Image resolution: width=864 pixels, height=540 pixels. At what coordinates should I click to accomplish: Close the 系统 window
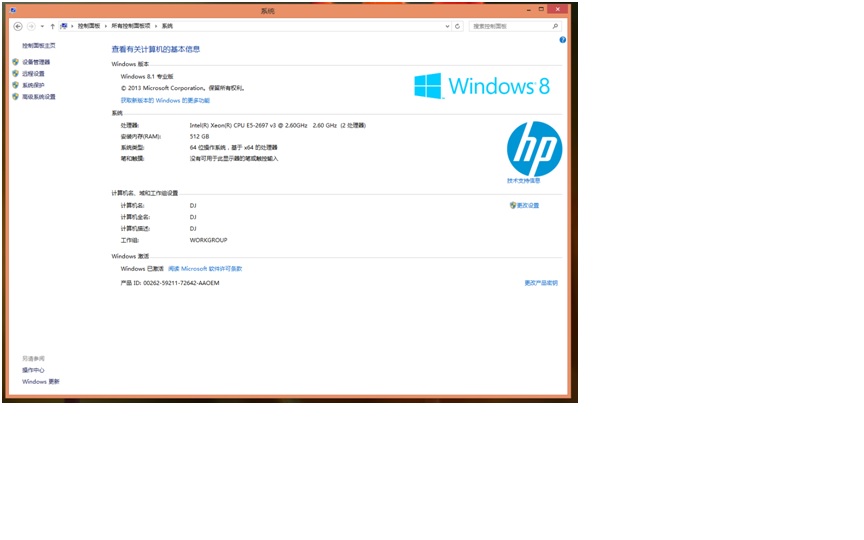click(x=558, y=9)
